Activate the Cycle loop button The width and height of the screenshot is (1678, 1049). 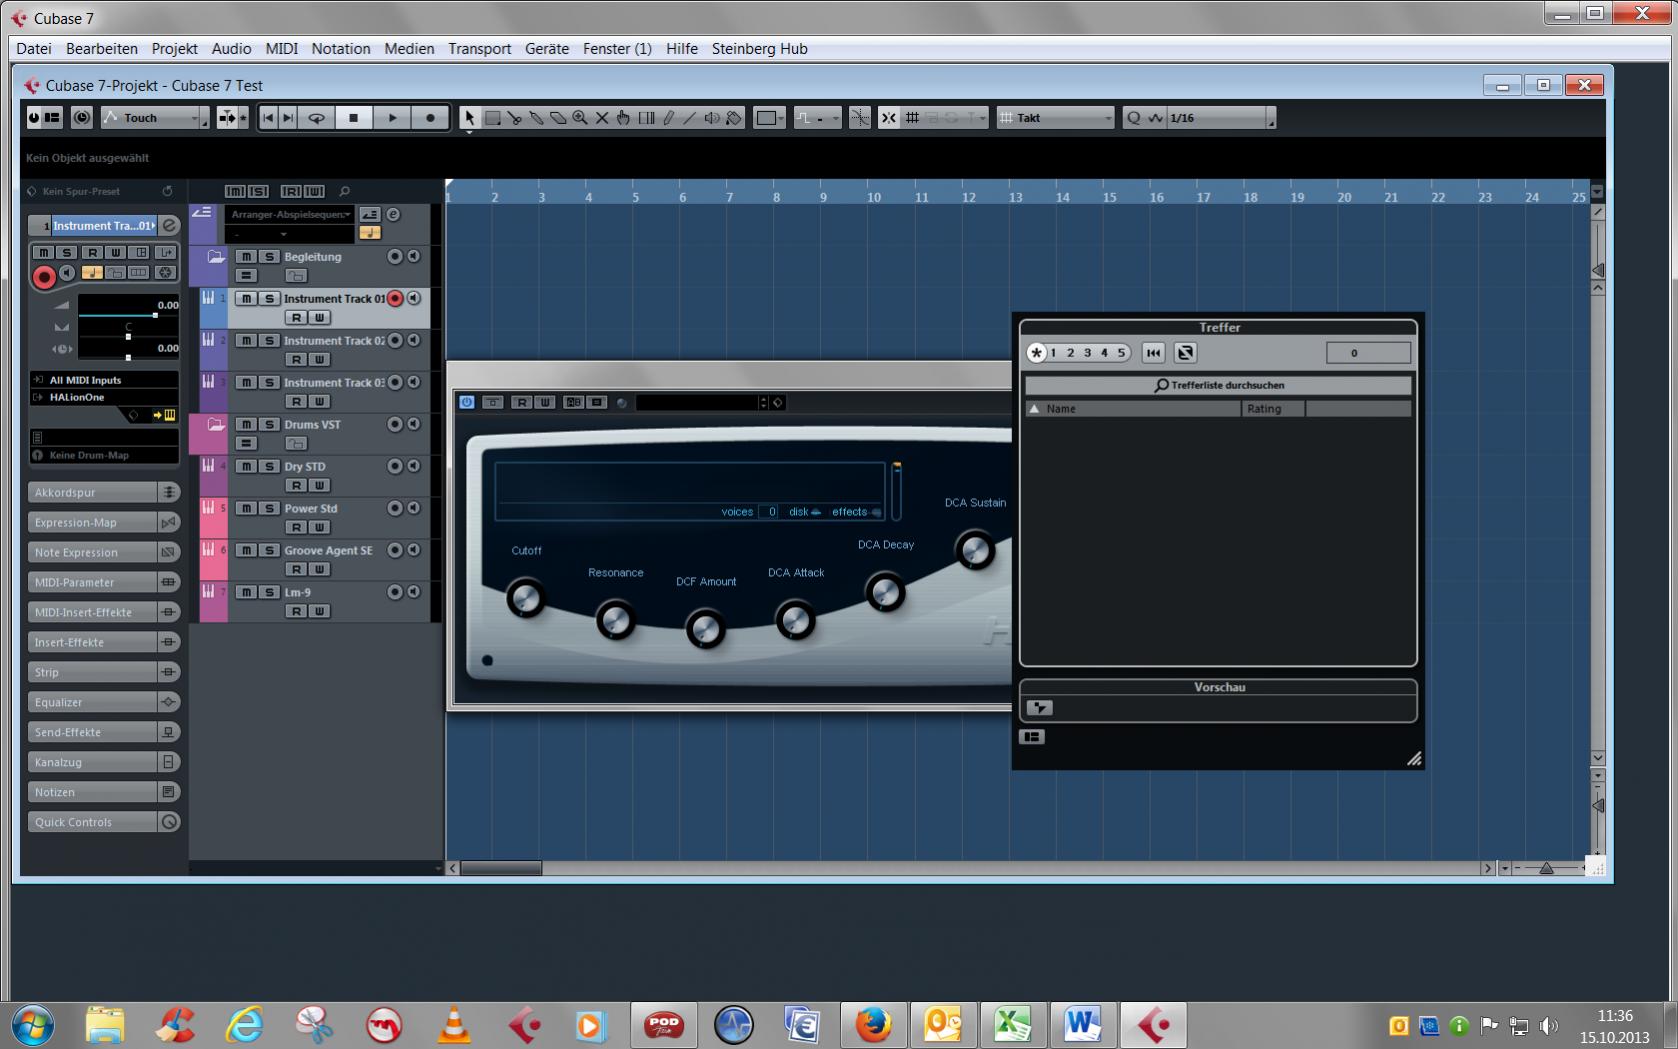316,118
